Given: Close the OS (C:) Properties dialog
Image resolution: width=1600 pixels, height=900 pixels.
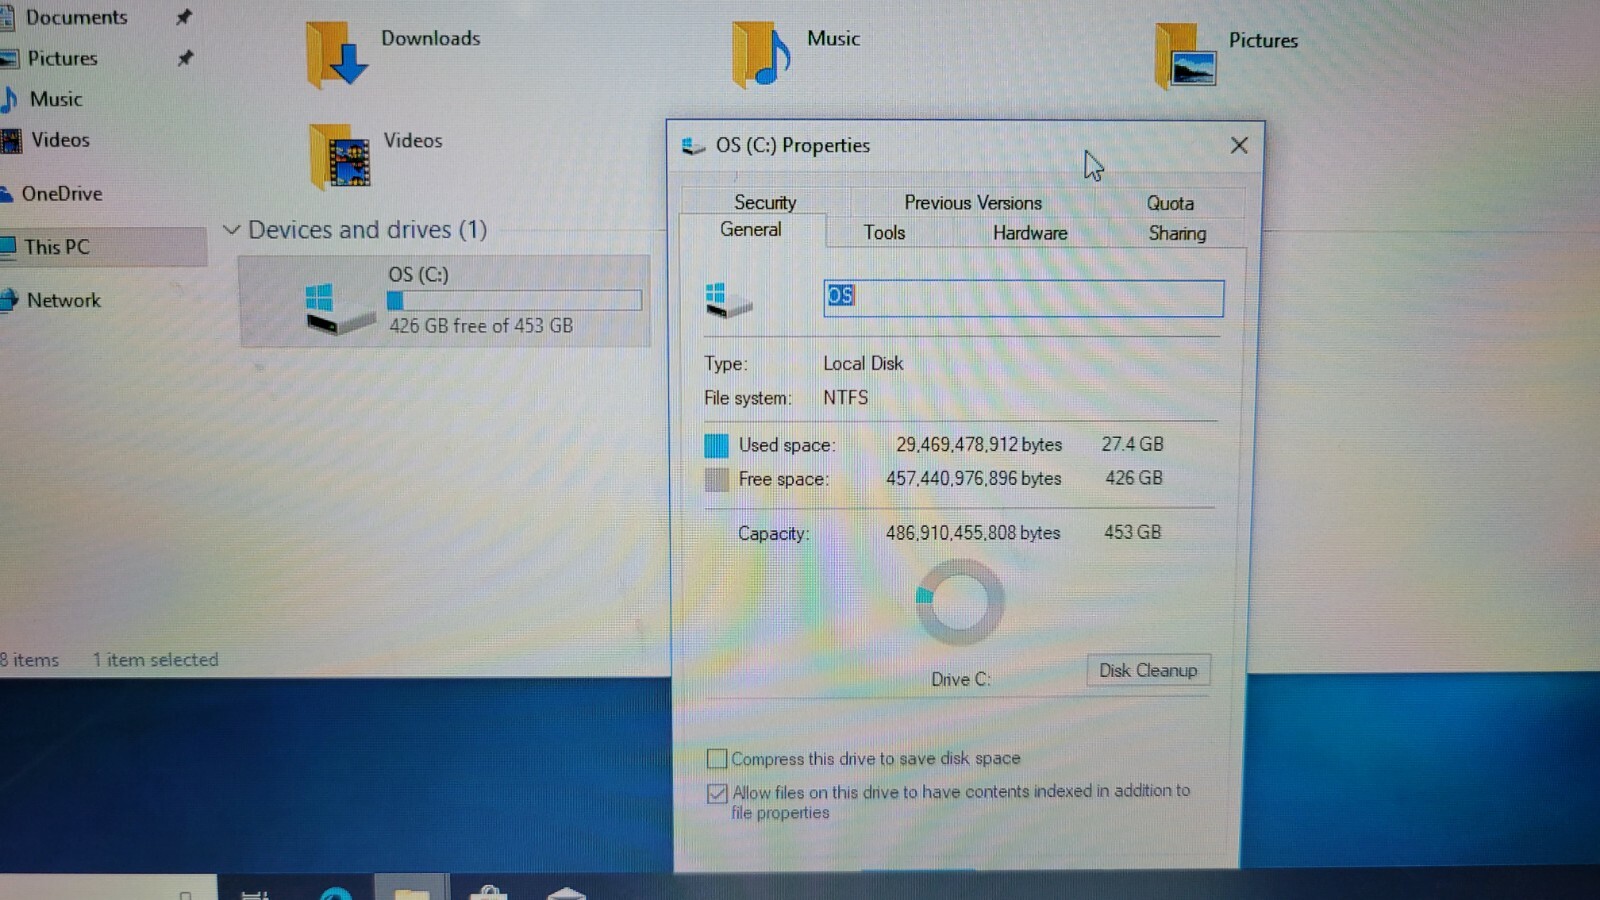Looking at the screenshot, I should pos(1239,146).
